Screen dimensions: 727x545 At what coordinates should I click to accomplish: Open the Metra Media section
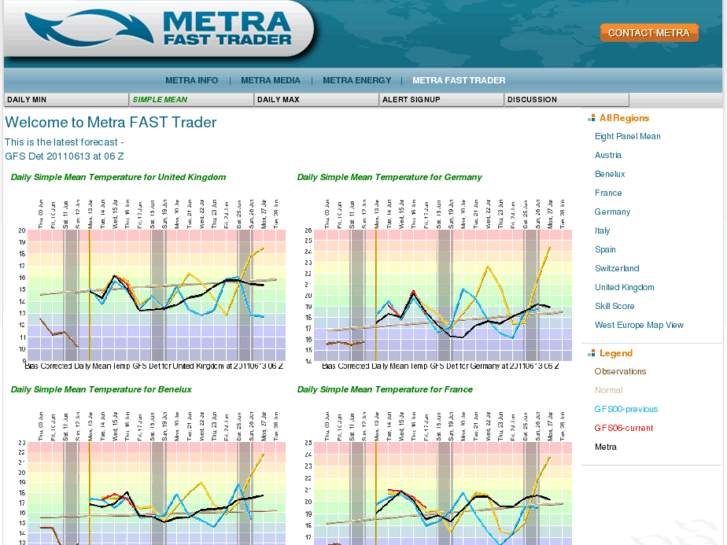[x=270, y=80]
